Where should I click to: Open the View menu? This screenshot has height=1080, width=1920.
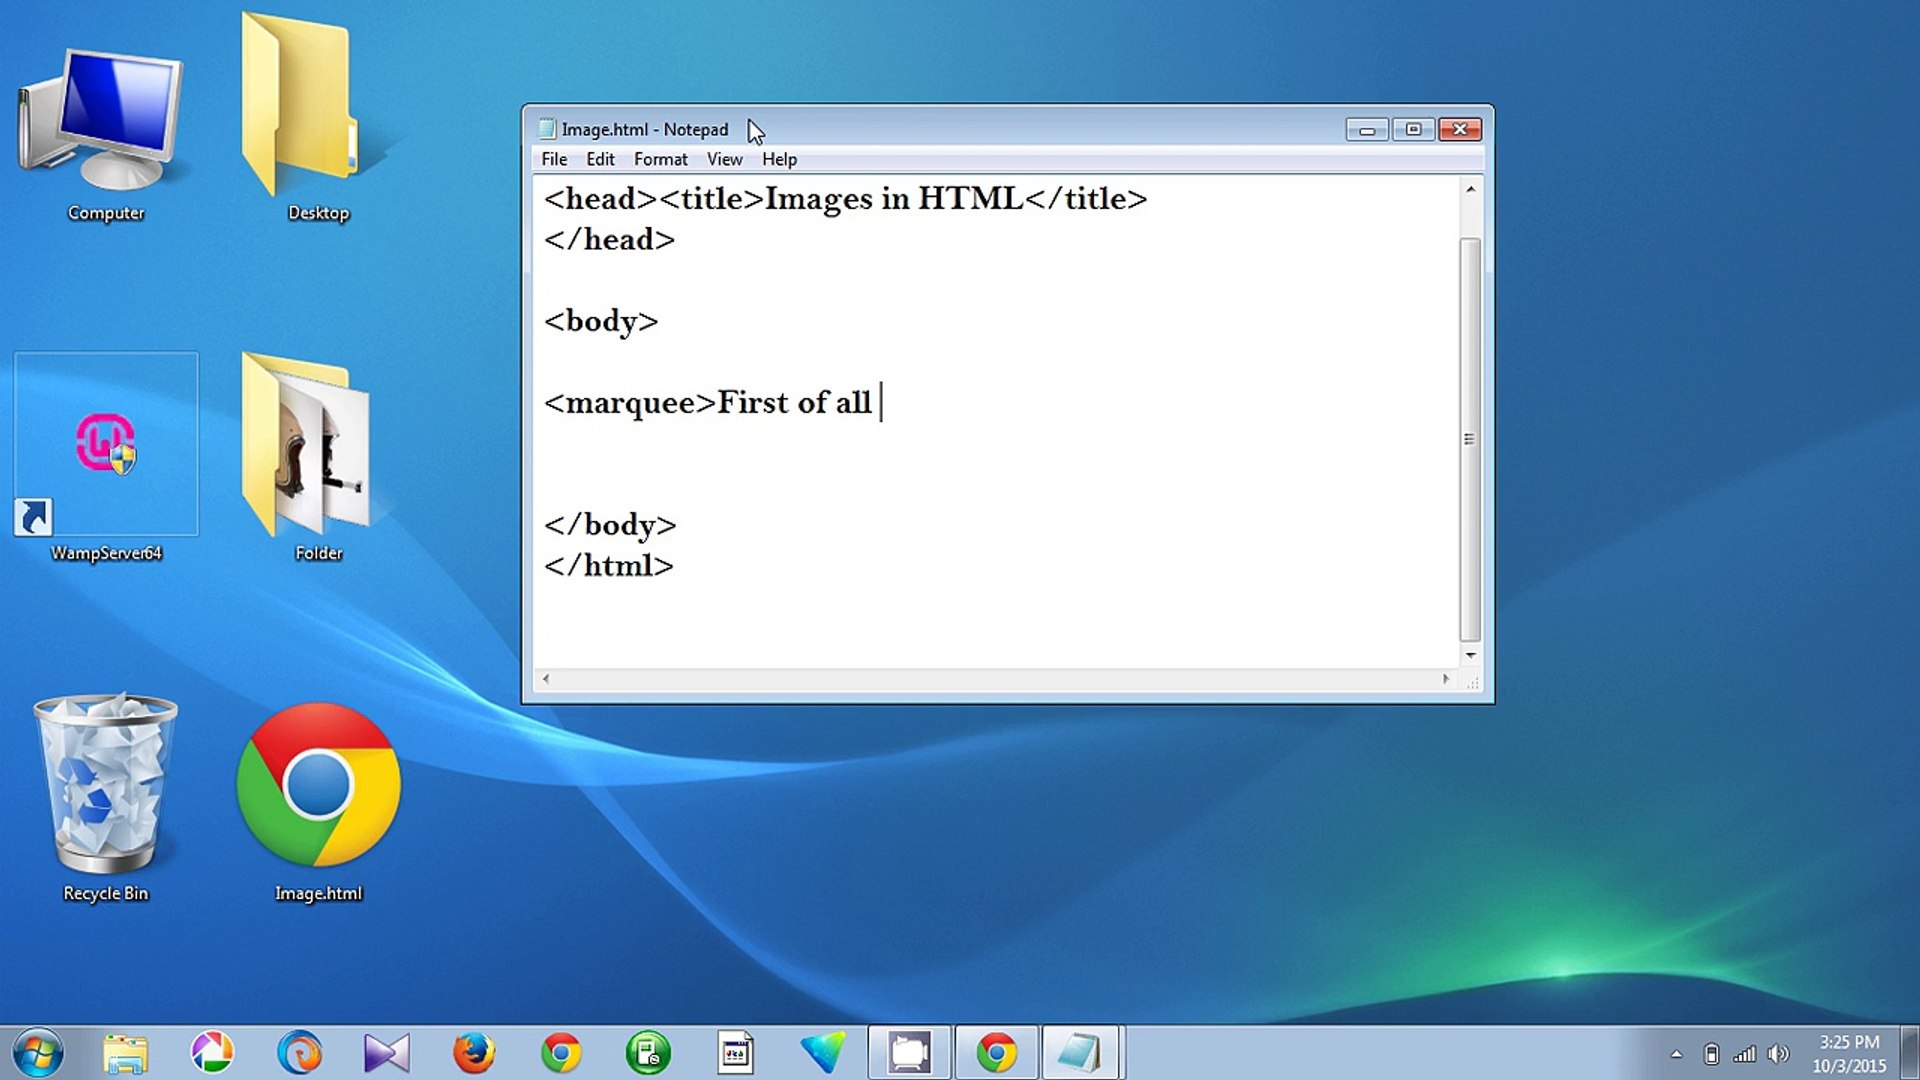(x=724, y=159)
